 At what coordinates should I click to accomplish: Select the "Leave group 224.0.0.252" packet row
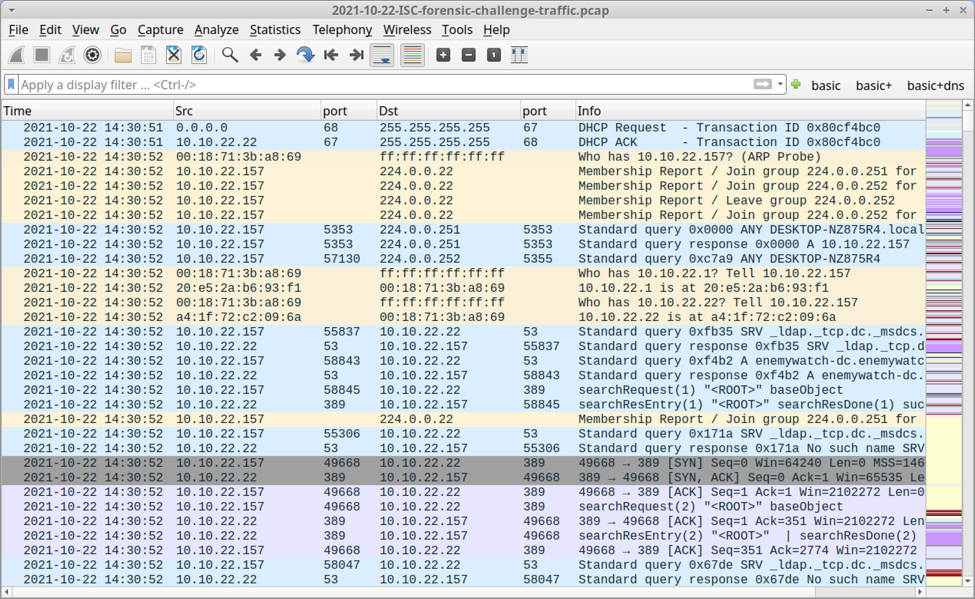pyautogui.click(x=463, y=200)
